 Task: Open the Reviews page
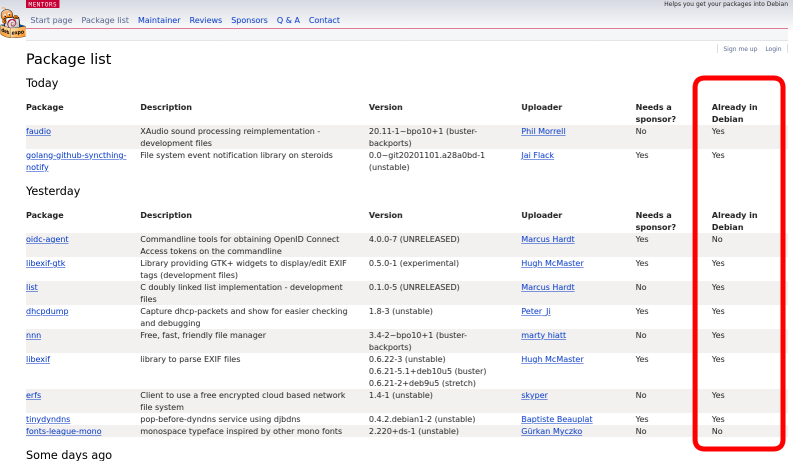(205, 20)
